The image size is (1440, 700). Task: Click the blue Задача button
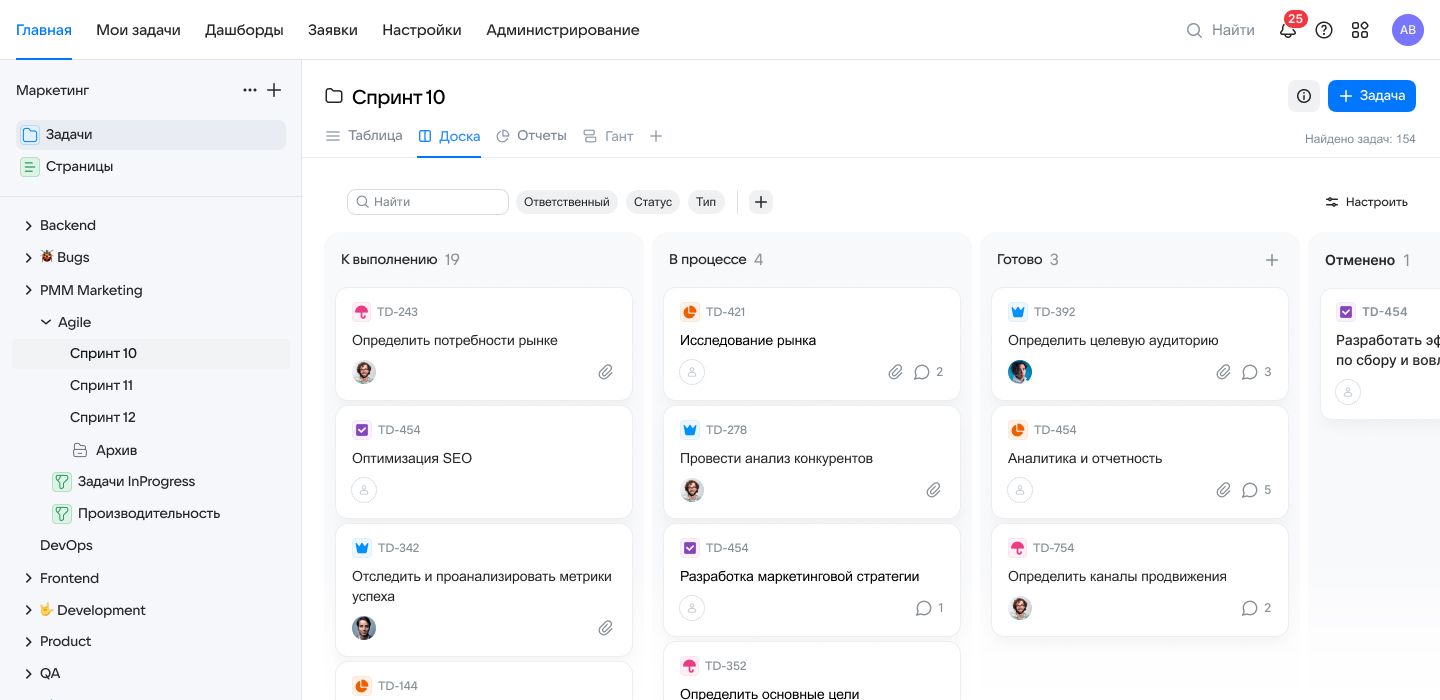[1371, 96]
